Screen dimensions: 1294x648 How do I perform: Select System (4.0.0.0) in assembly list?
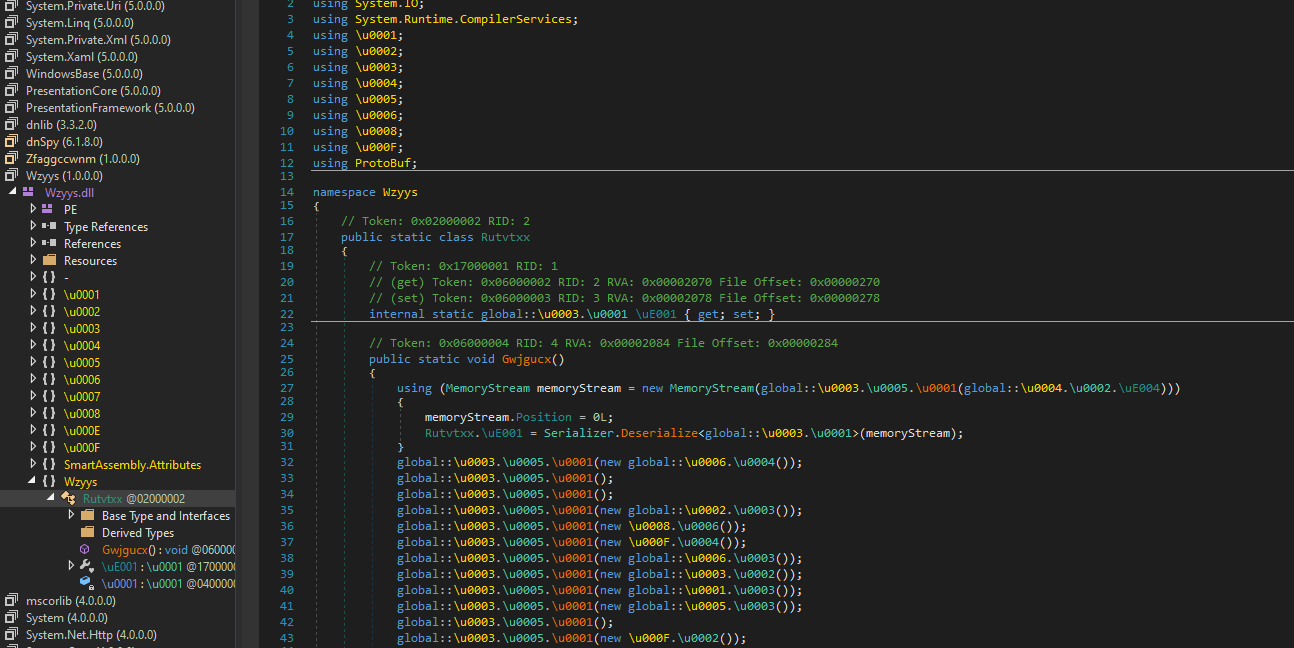(x=67, y=618)
